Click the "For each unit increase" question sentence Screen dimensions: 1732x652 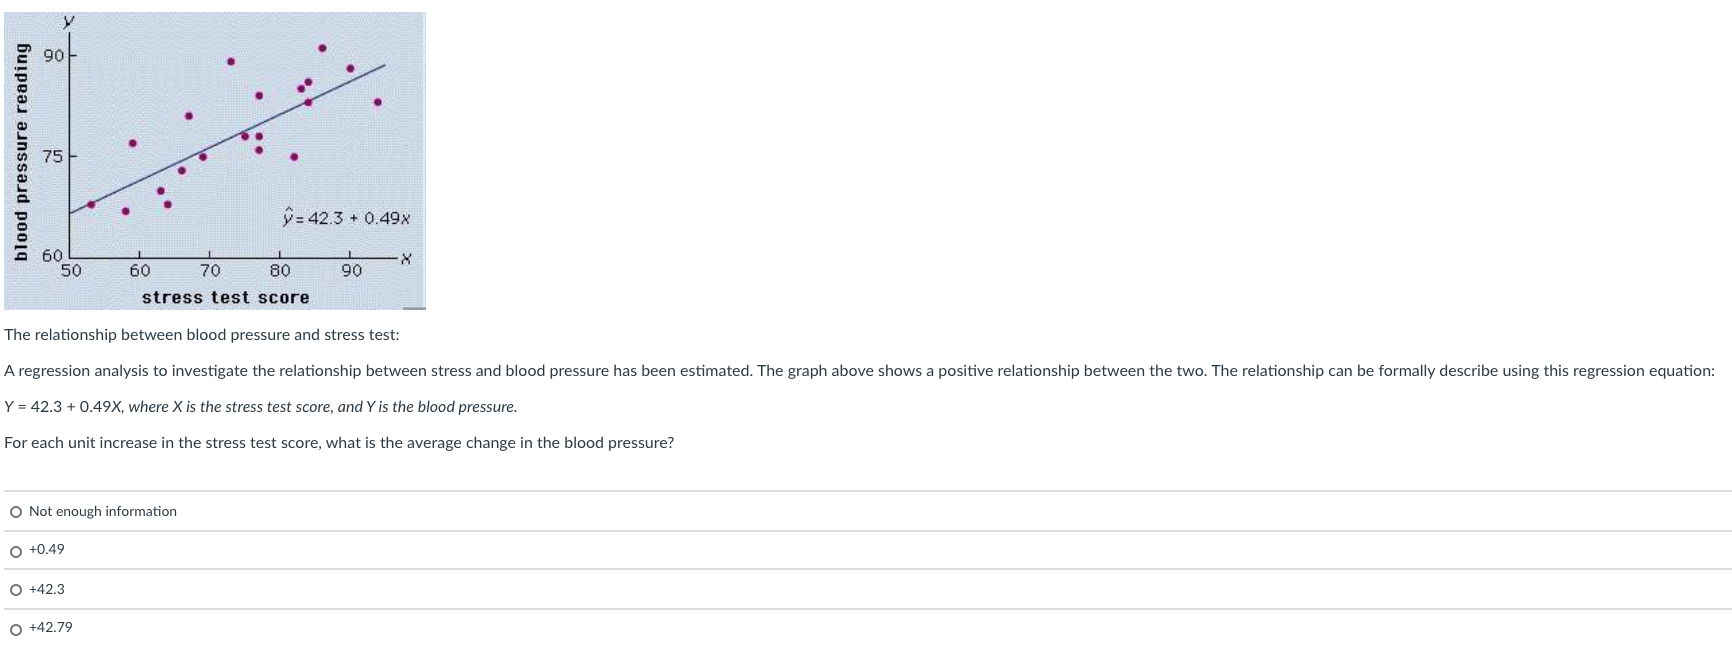pos(339,443)
